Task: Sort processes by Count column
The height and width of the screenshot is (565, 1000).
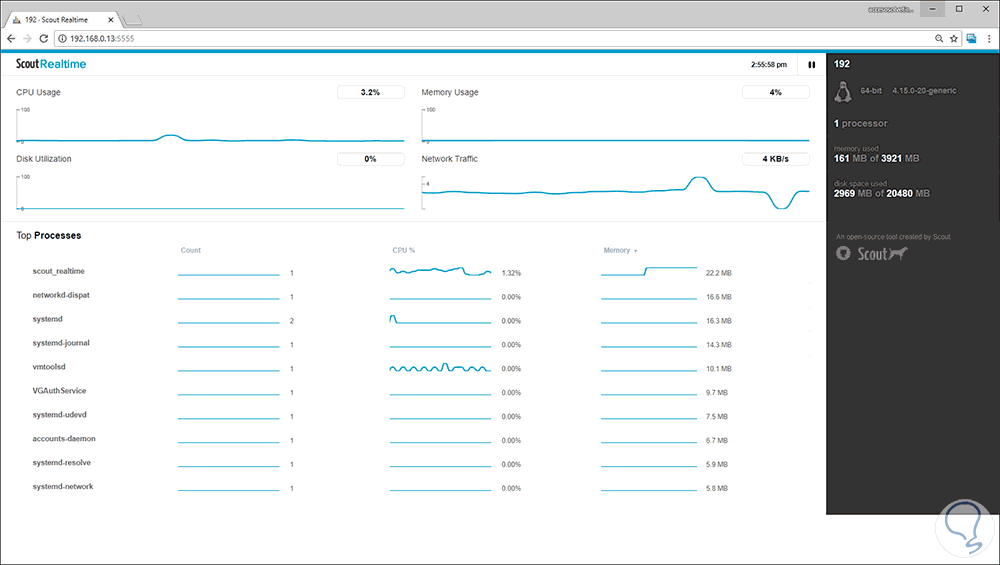Action: click(191, 251)
